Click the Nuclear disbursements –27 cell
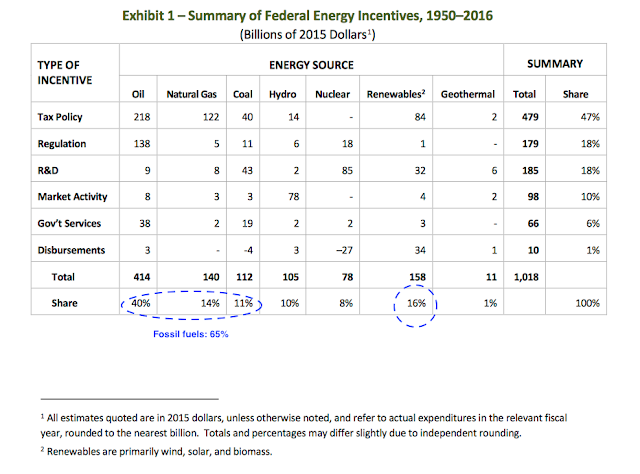The height and width of the screenshot is (474, 640). [x=344, y=250]
